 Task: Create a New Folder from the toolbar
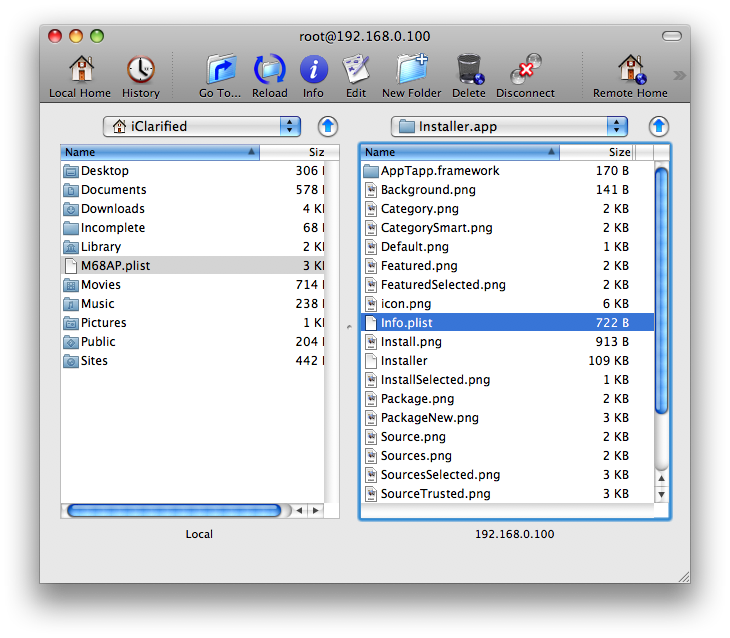pos(411,71)
